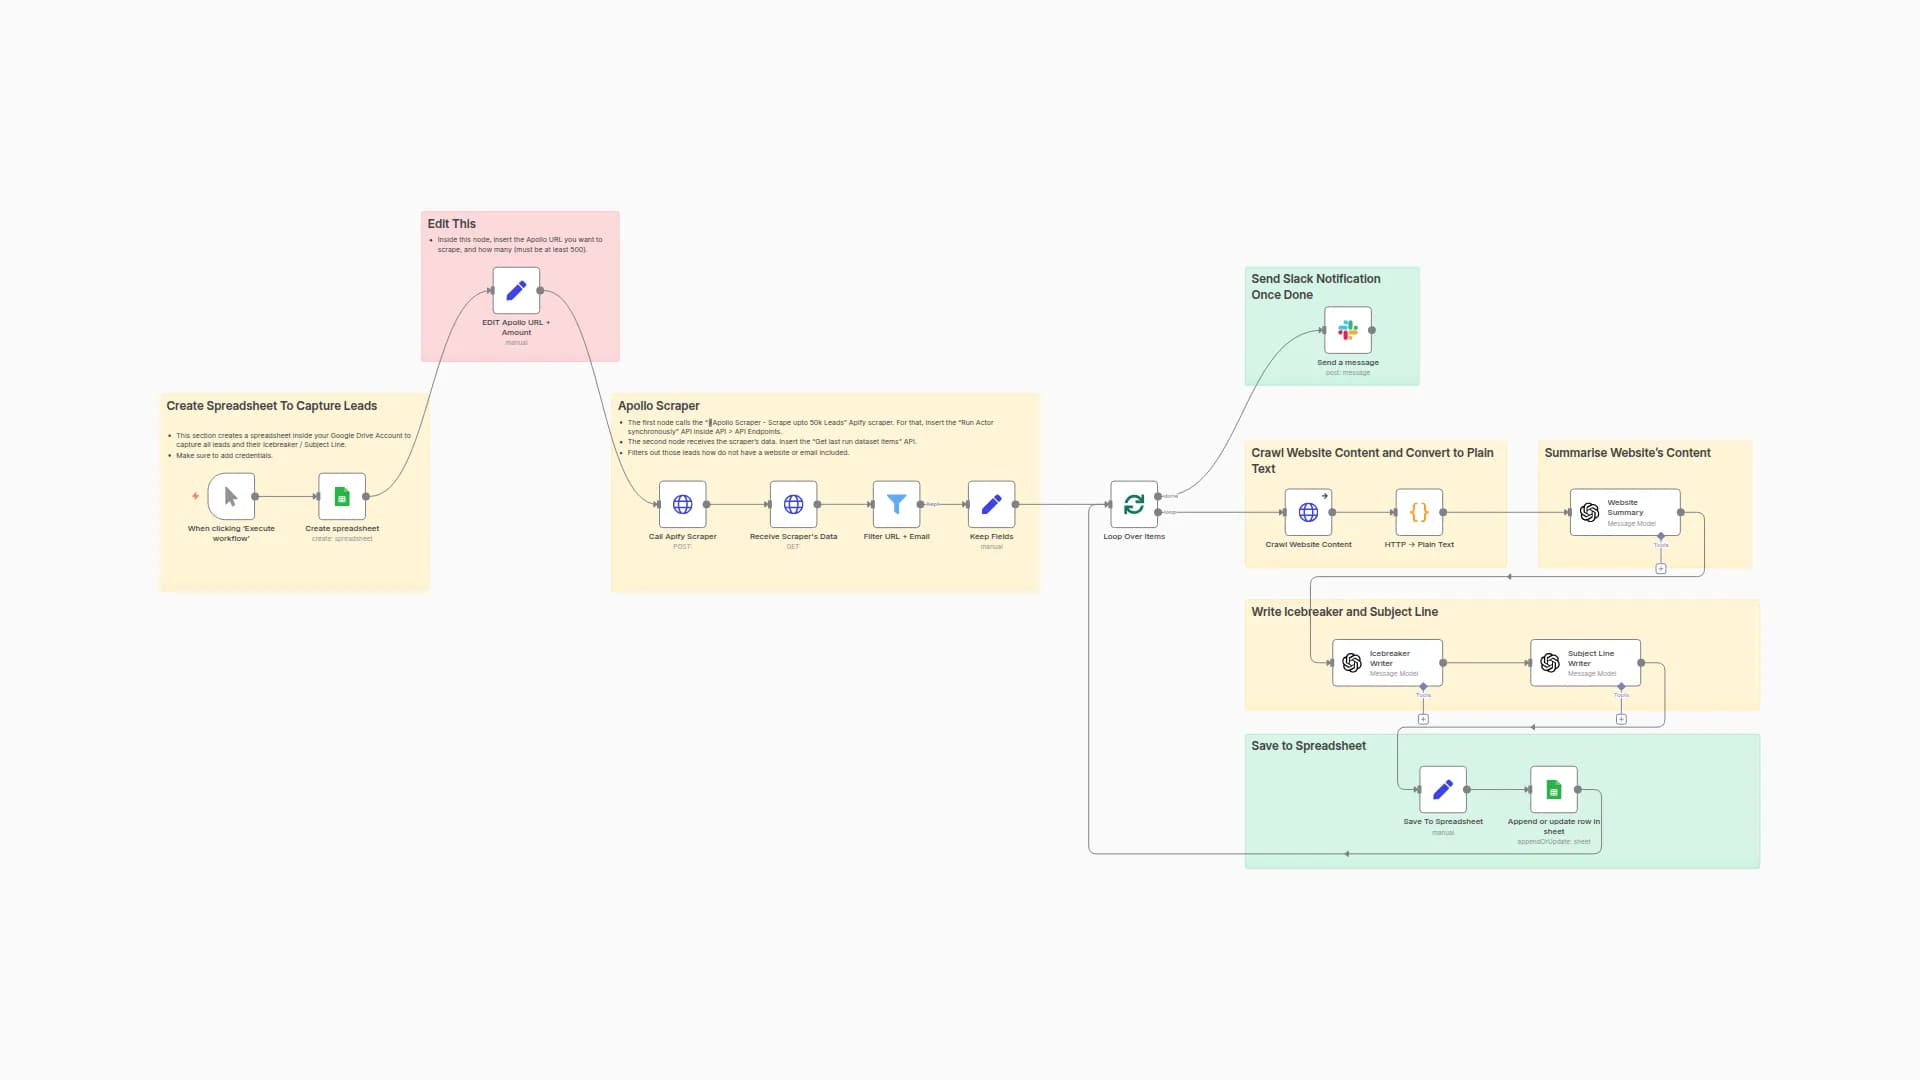Select the "Call Apify Scraper" POST node
The image size is (1920, 1080).
682,505
